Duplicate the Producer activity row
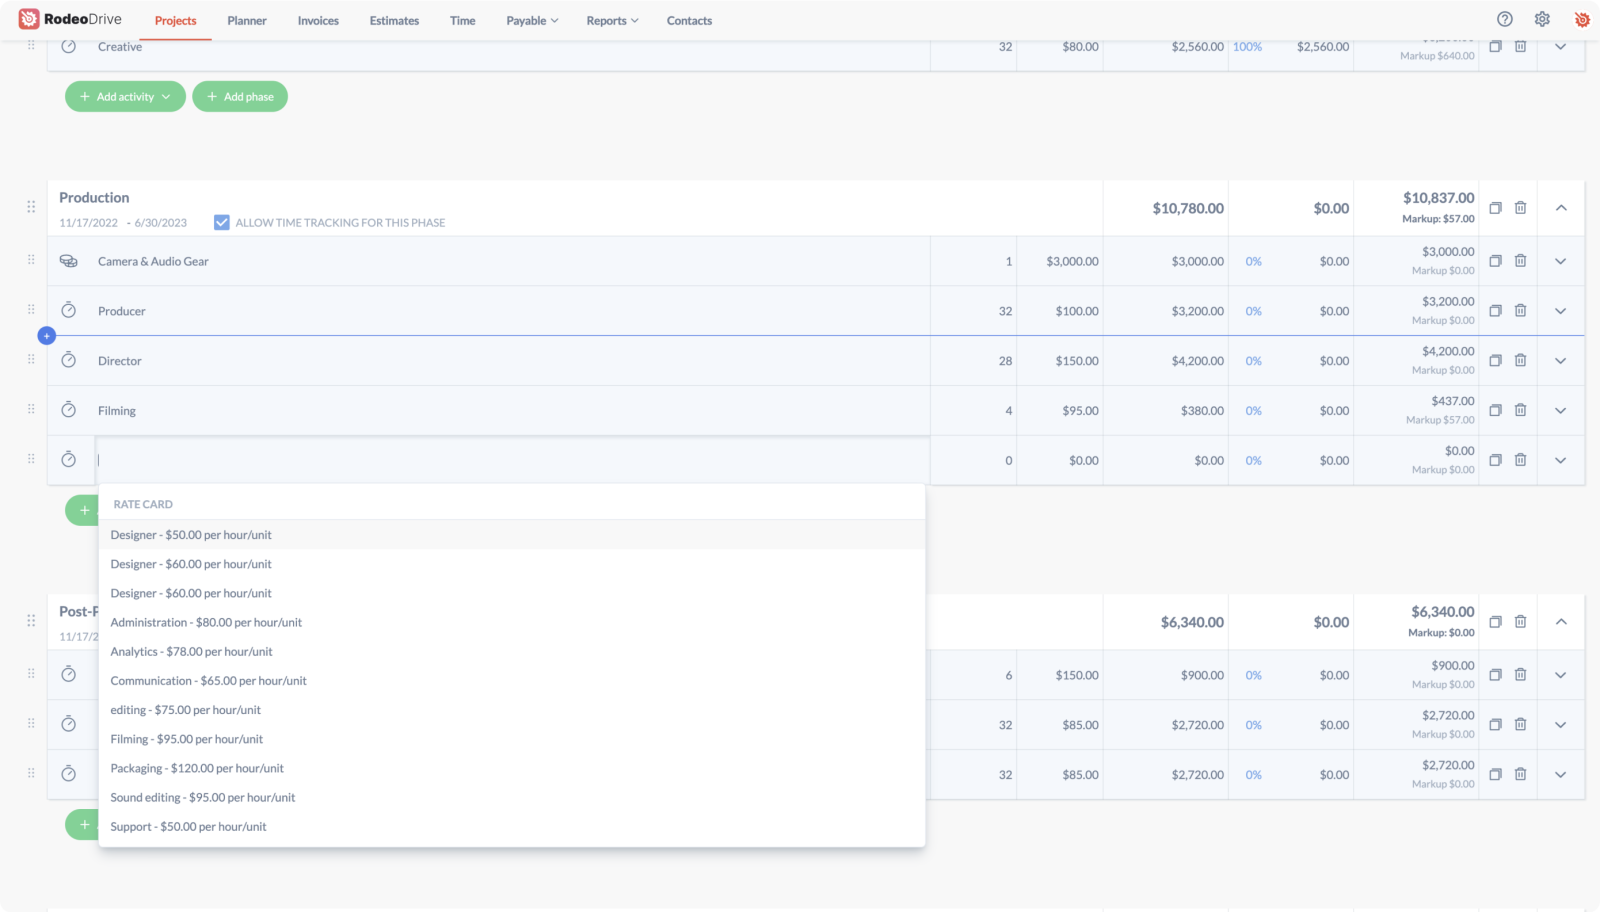 point(1495,311)
